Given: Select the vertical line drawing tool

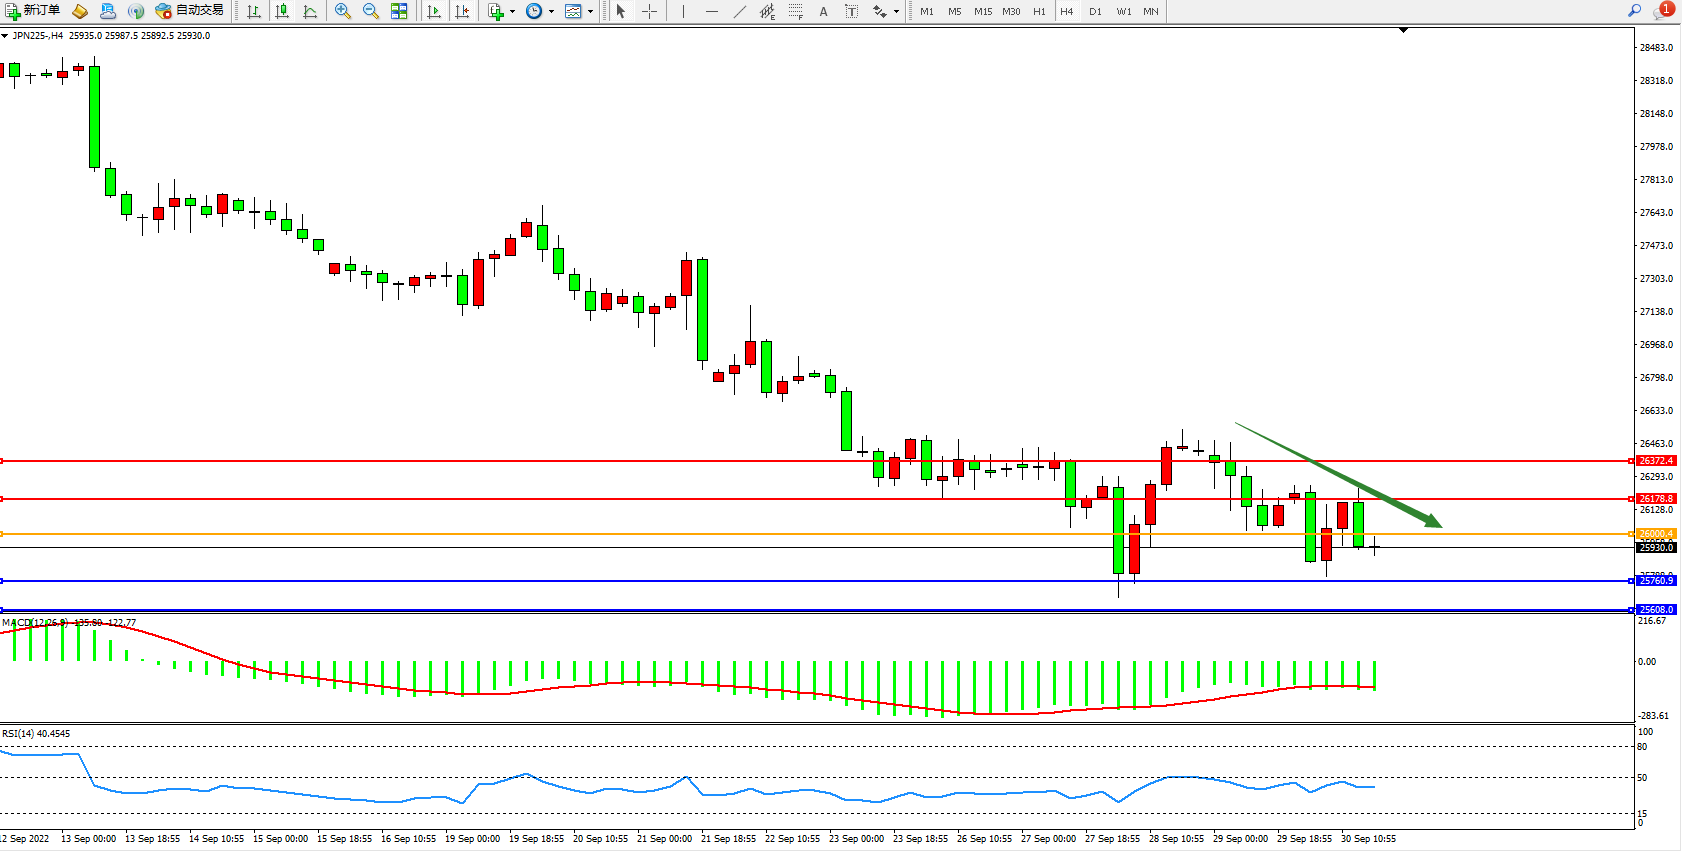Looking at the screenshot, I should (x=684, y=11).
